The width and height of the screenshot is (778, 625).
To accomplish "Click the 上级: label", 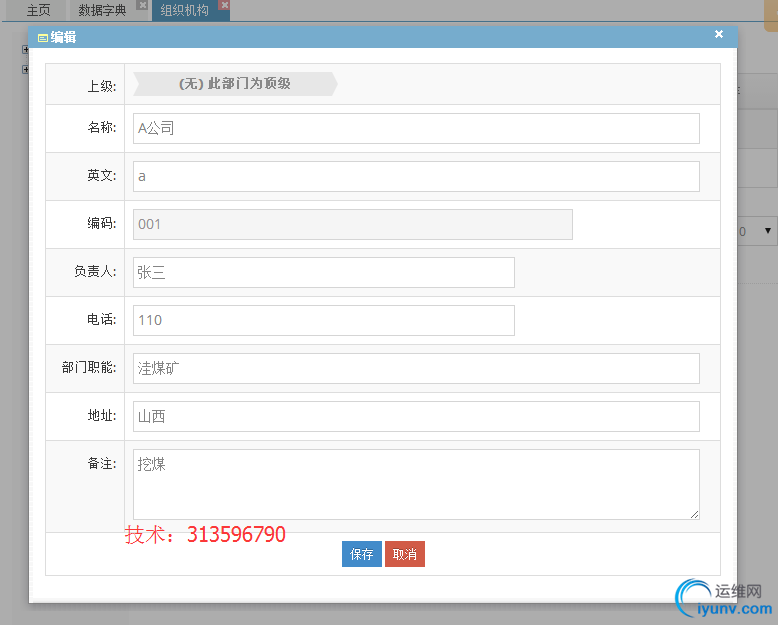I will coord(102,86).
